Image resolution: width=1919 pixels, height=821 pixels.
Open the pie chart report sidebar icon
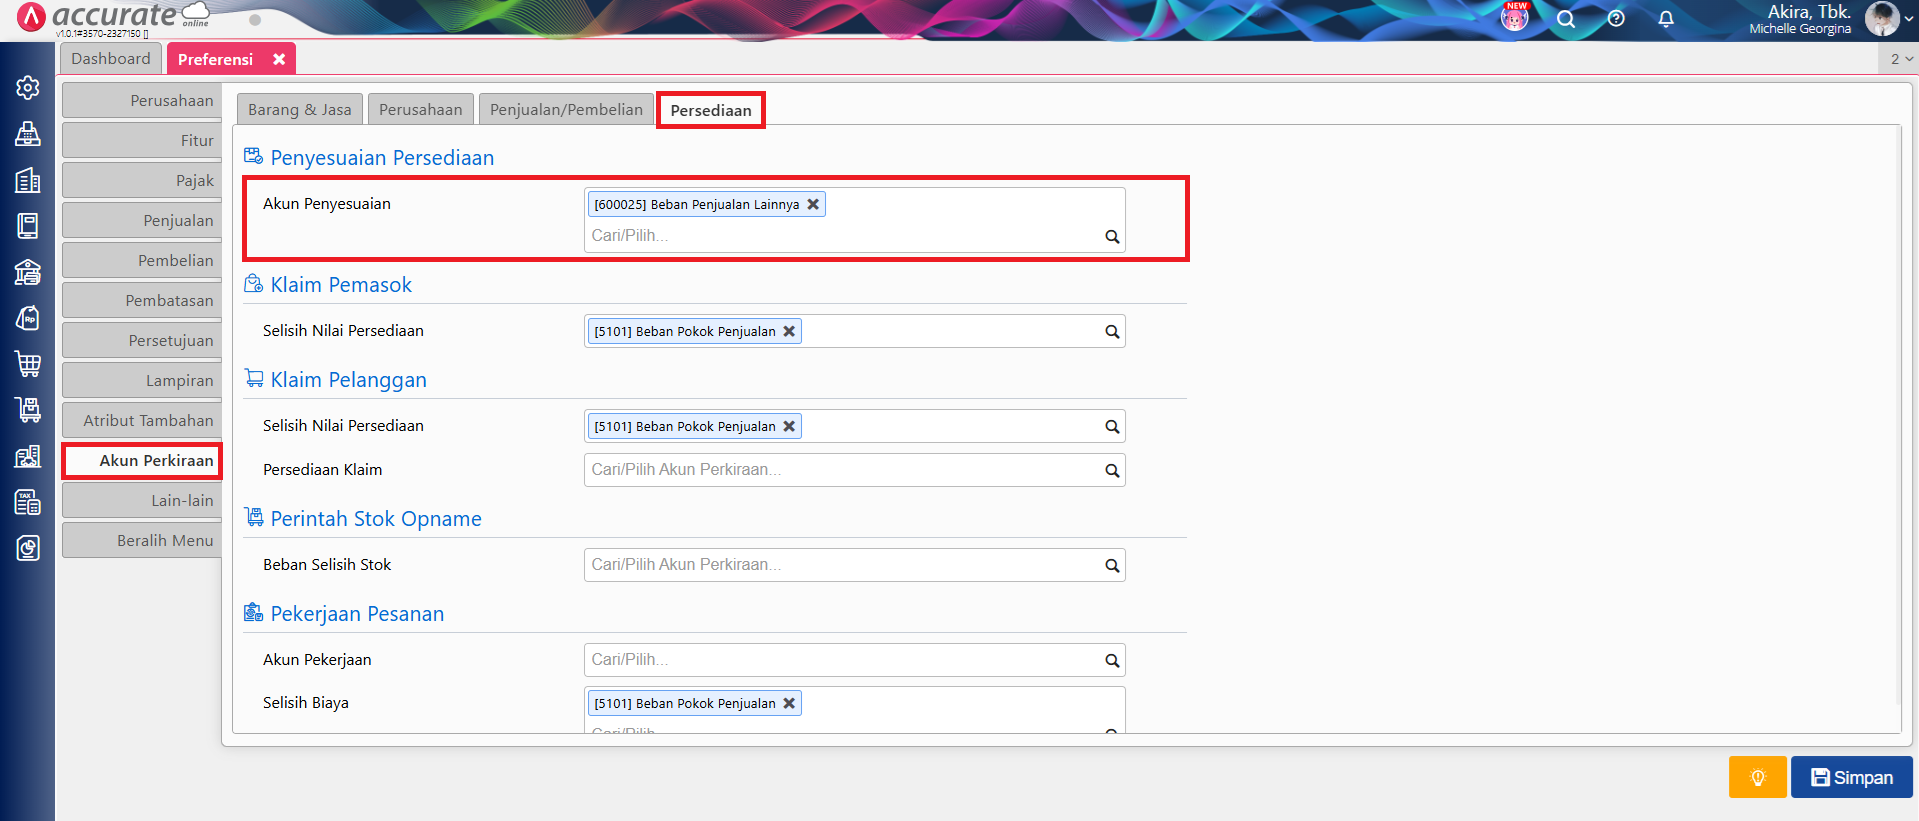click(28, 548)
